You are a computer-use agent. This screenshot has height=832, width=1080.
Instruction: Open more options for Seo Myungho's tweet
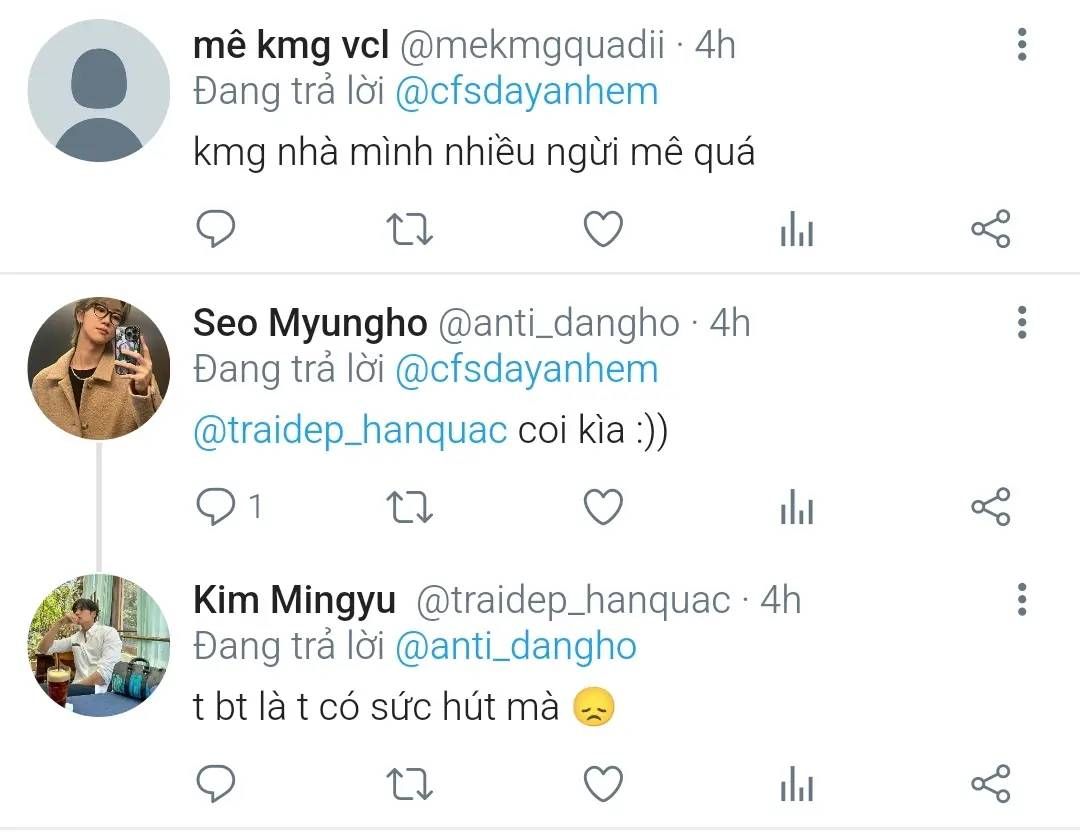click(x=1022, y=323)
